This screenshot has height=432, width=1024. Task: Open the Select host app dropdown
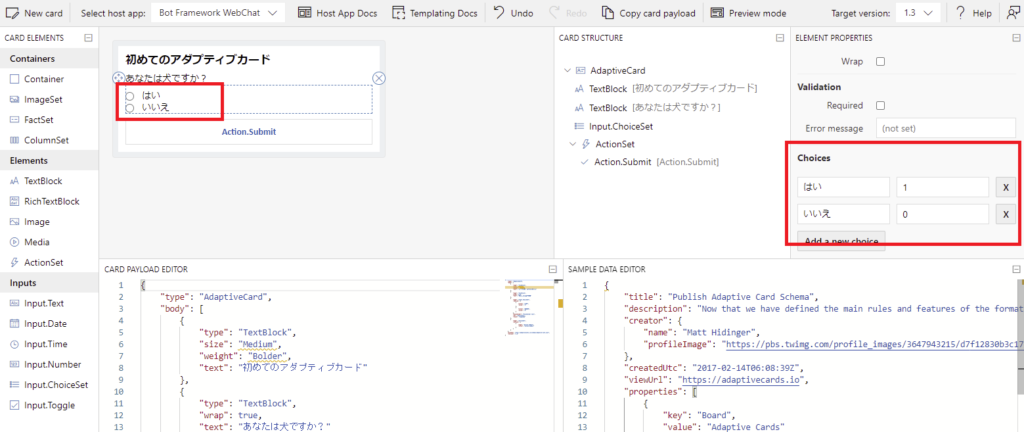[x=218, y=12]
